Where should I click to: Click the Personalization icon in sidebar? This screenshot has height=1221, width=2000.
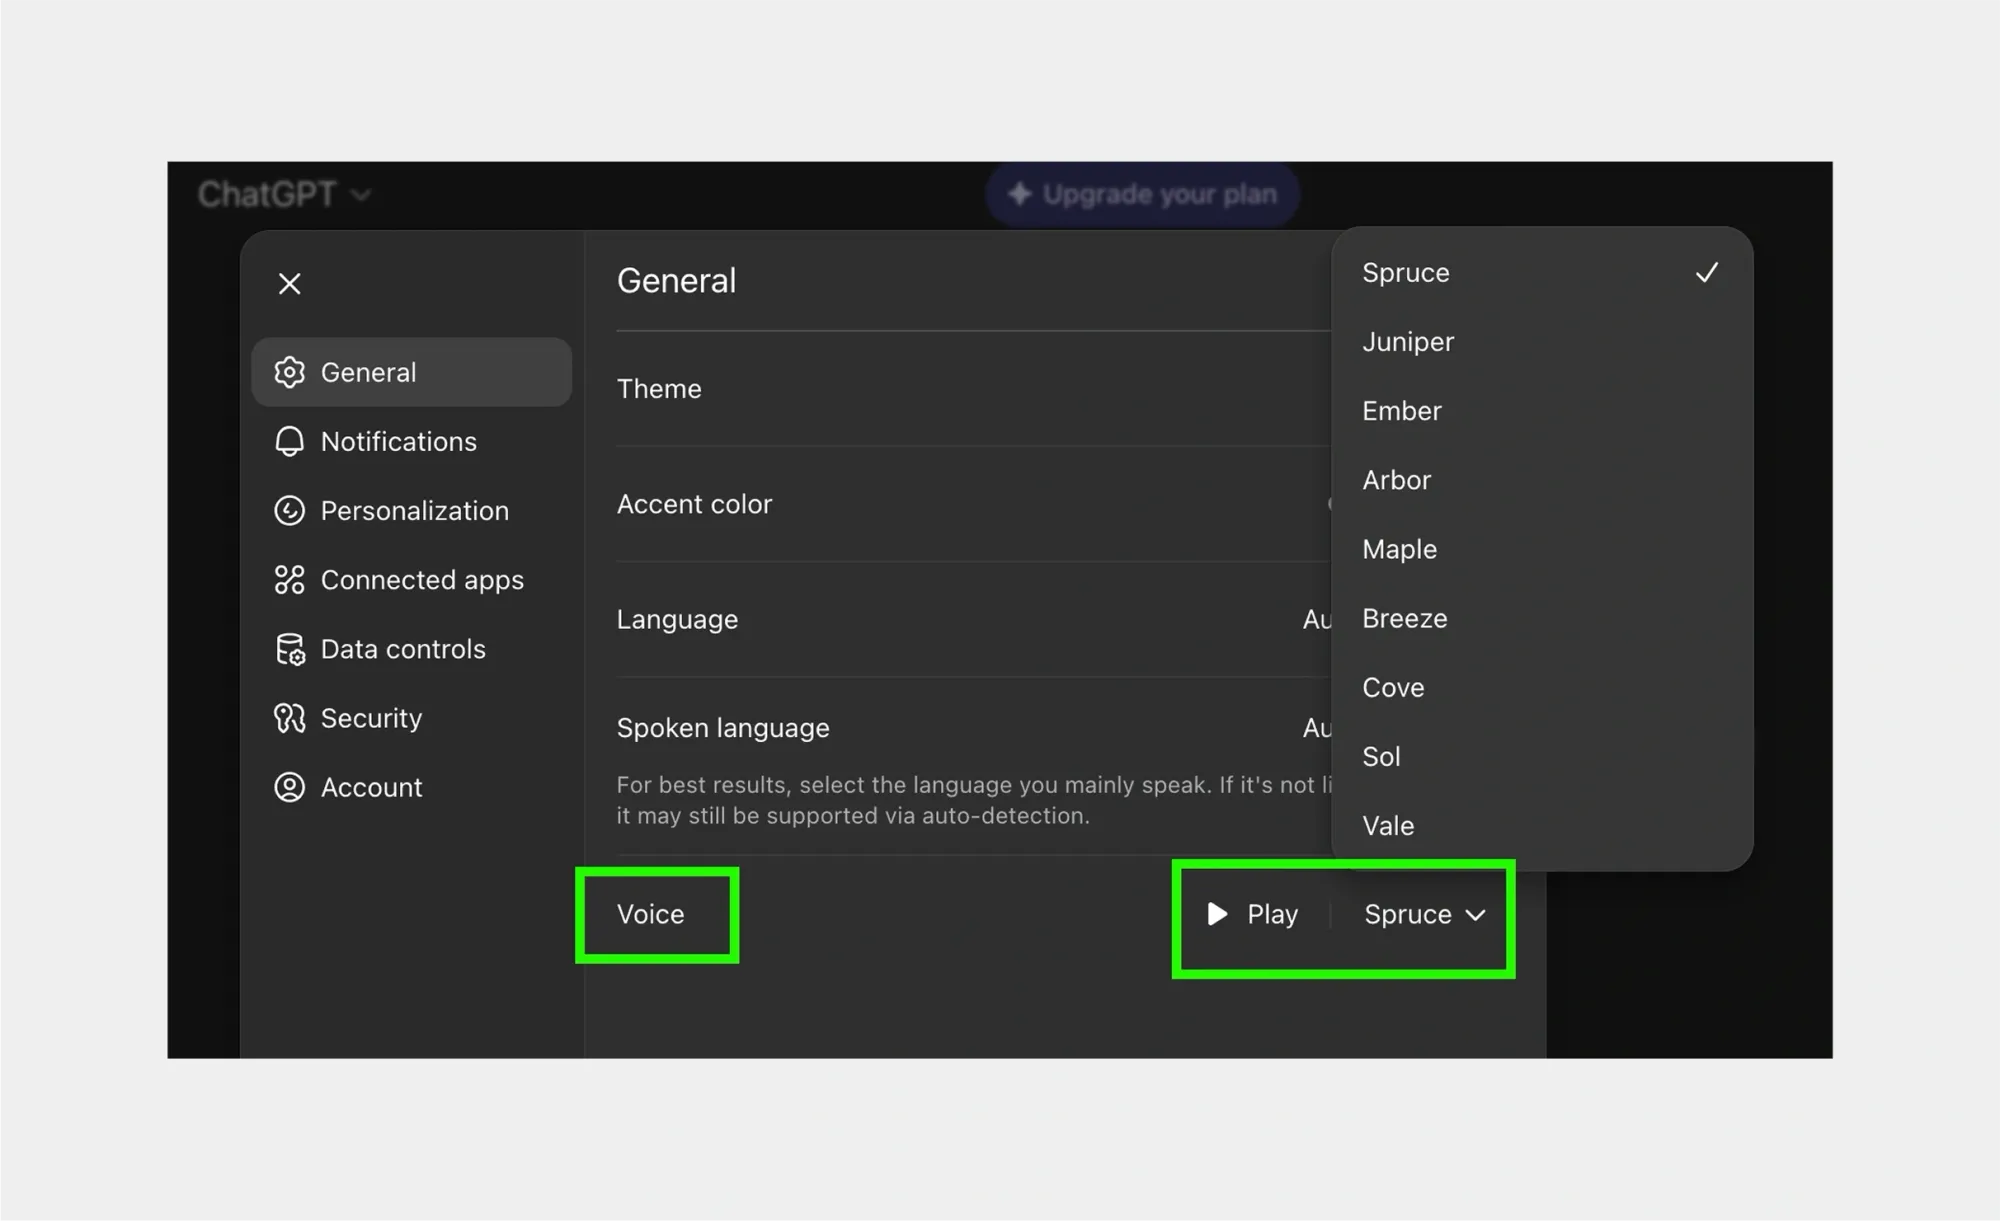pyautogui.click(x=289, y=510)
